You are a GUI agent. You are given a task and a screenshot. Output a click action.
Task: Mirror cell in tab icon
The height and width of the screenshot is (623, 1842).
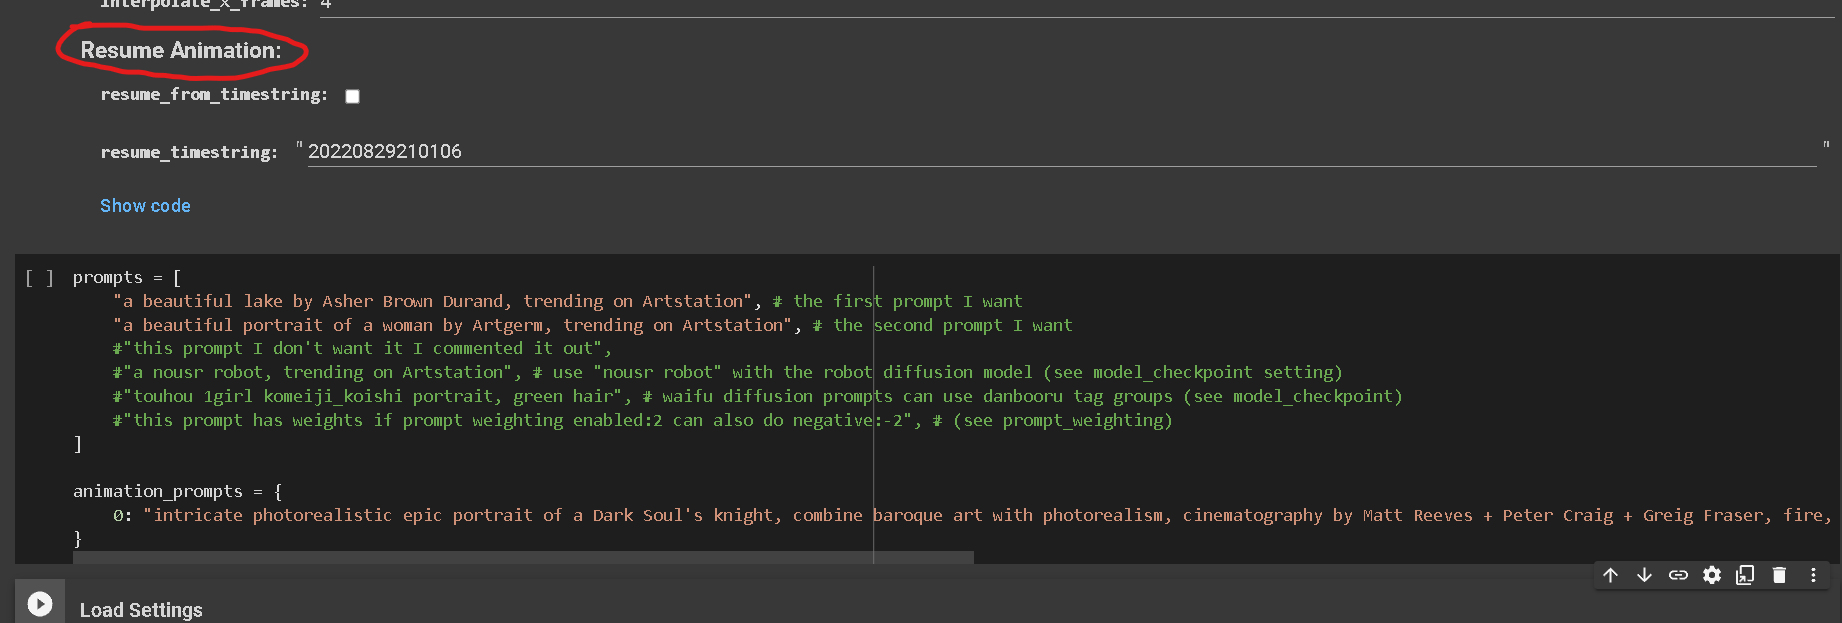tap(1745, 575)
